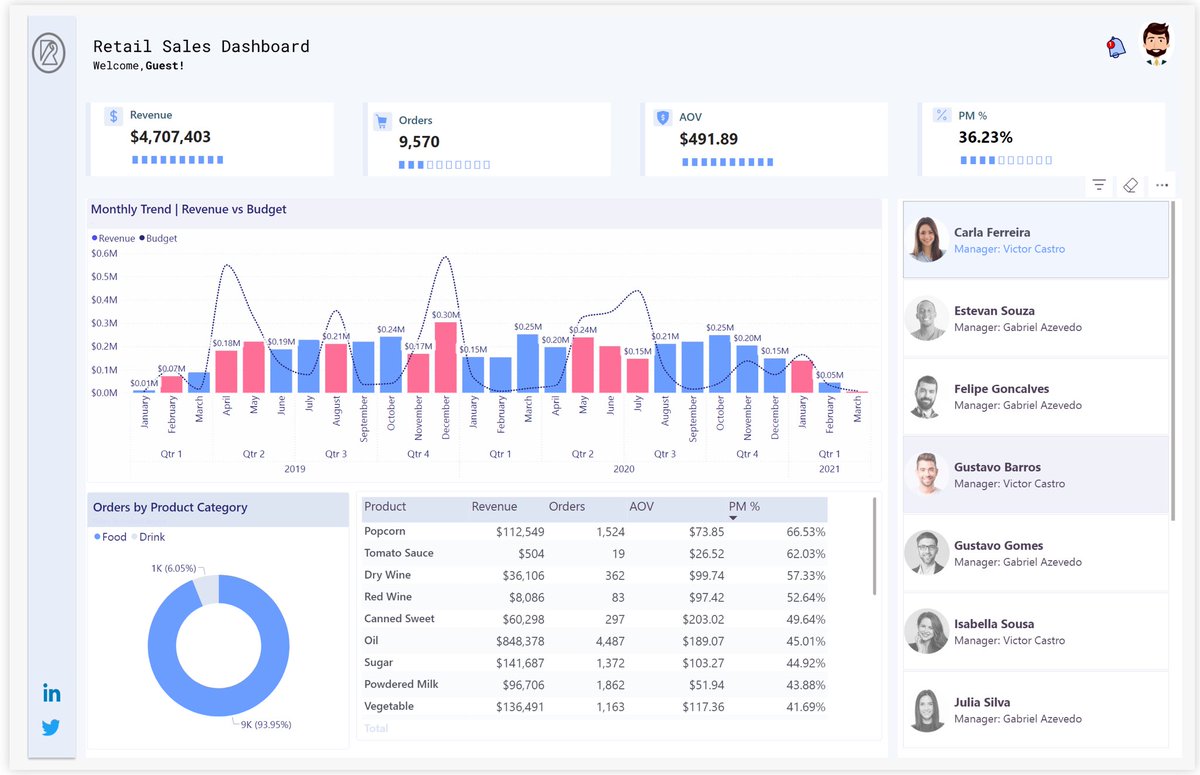The image size is (1200, 775).
Task: Click the dashboard logo in the top-left corner
Action: point(50,52)
